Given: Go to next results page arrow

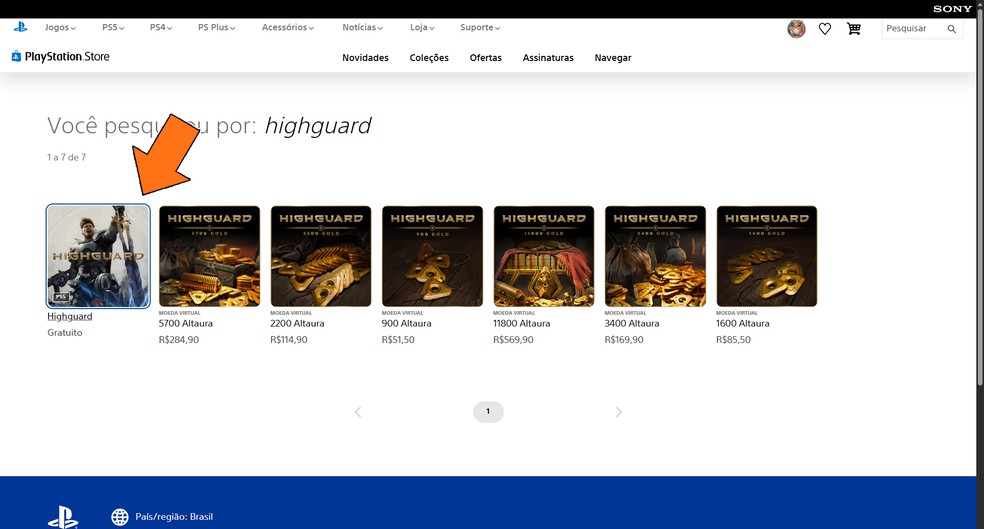Looking at the screenshot, I should click(619, 412).
